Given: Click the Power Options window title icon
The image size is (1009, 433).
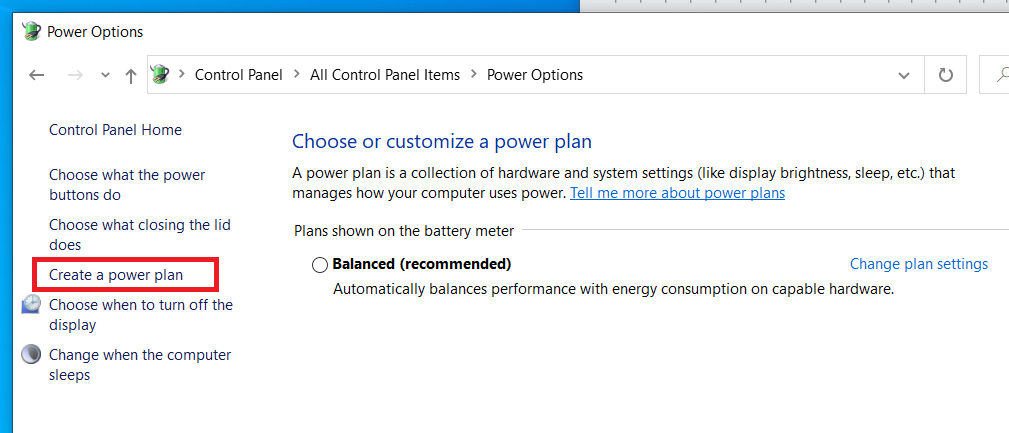Looking at the screenshot, I should click(x=31, y=31).
